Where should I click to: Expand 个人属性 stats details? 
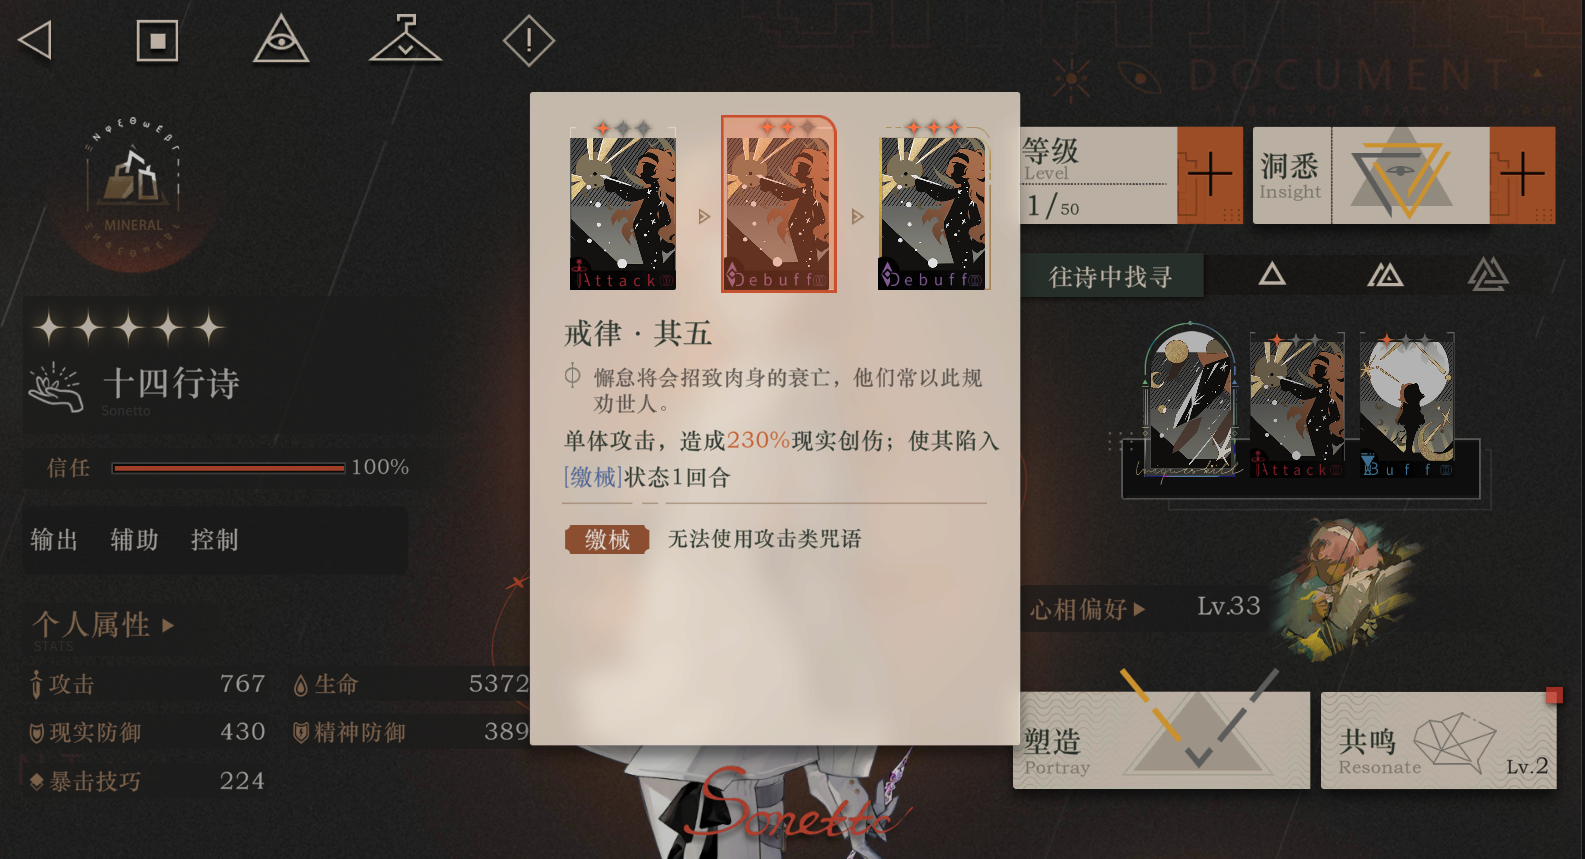[104, 625]
